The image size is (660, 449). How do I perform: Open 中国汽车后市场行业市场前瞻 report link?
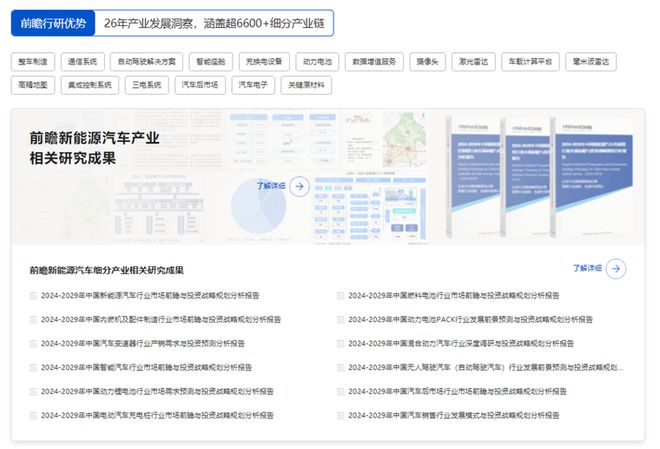point(457,392)
